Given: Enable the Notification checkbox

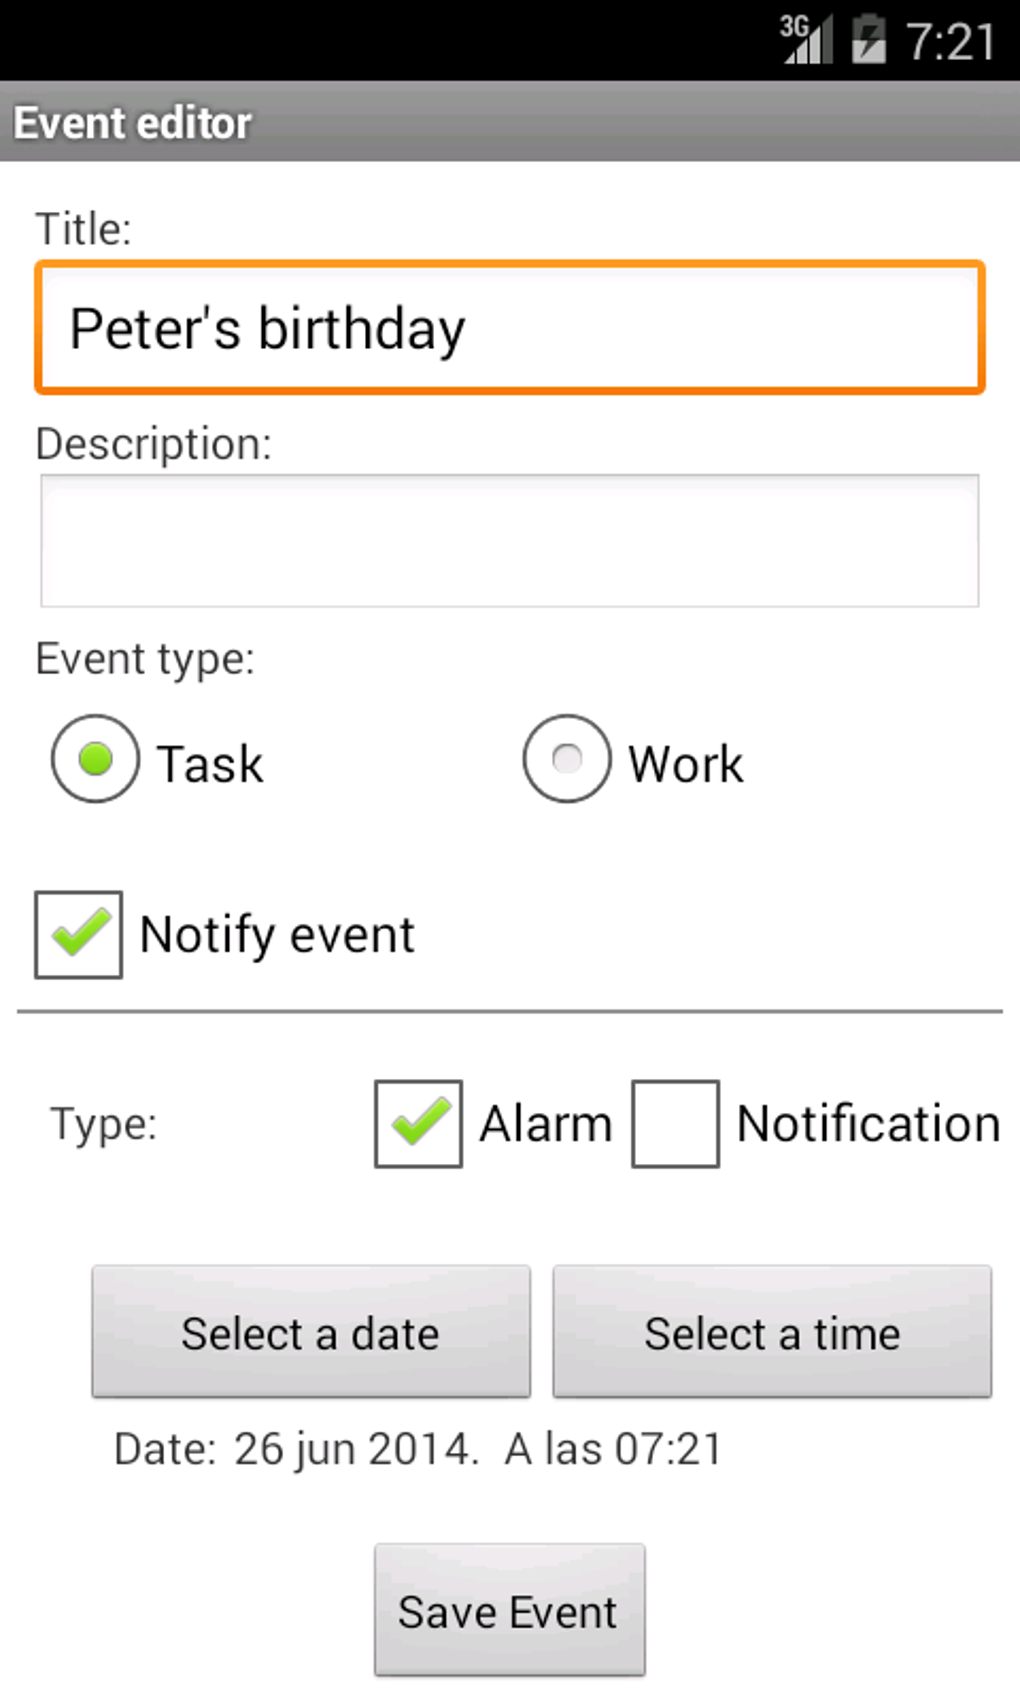Looking at the screenshot, I should pyautogui.click(x=675, y=1124).
